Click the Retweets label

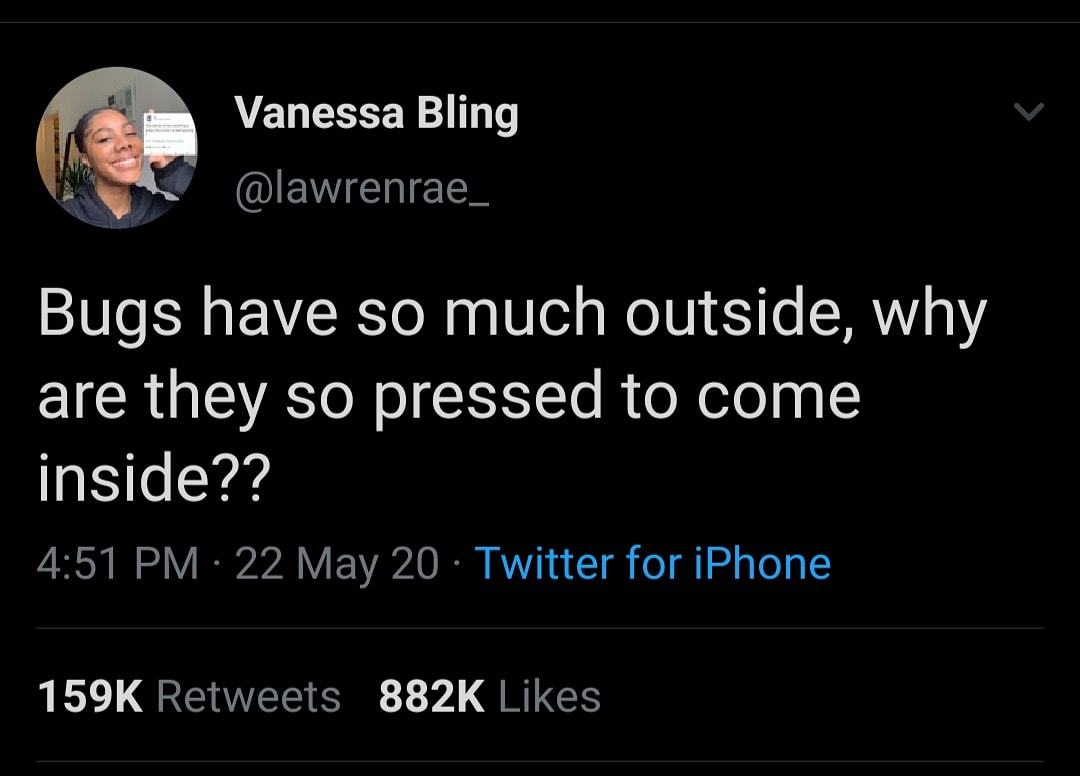[x=249, y=697]
